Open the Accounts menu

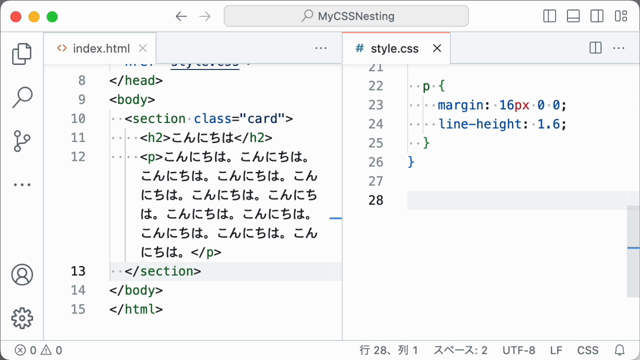pos(22,275)
